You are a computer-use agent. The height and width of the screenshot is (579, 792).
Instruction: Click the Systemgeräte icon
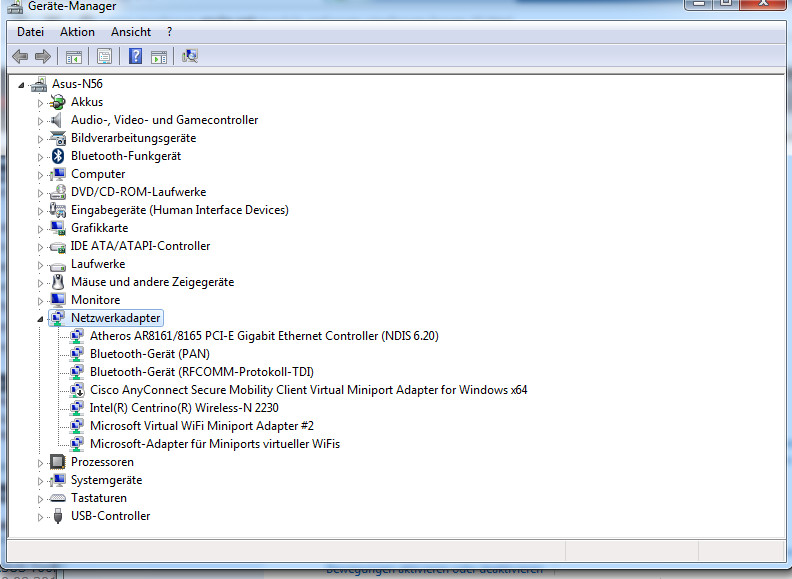pyautogui.click(x=58, y=480)
